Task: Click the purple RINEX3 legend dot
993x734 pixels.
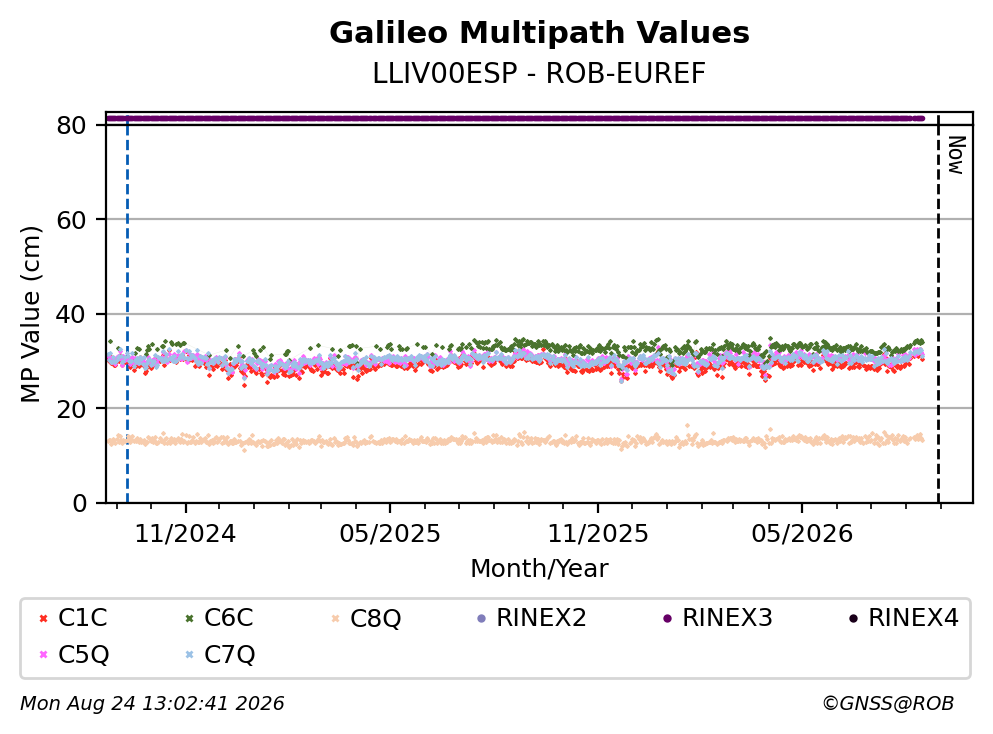Action: coord(667,618)
